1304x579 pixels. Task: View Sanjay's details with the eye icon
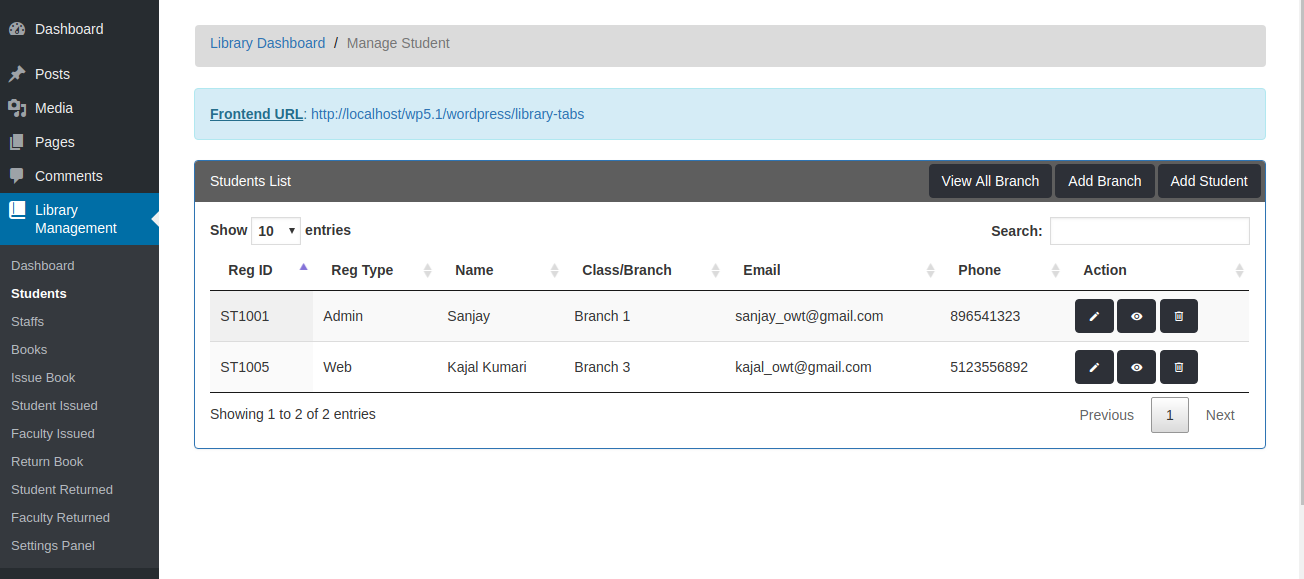1136,316
